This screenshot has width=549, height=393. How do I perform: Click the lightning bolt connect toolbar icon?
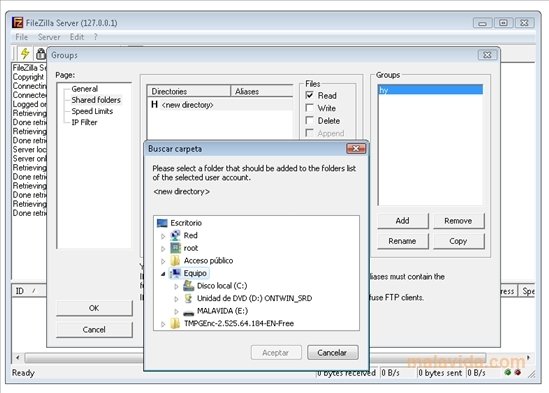(25, 54)
